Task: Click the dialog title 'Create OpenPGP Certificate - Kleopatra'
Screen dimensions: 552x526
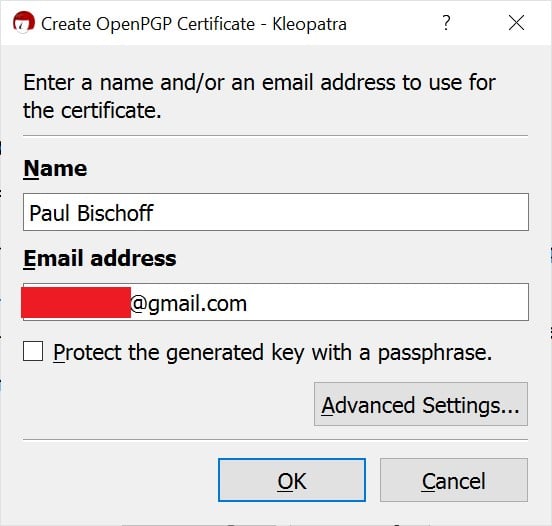Action: click(194, 24)
